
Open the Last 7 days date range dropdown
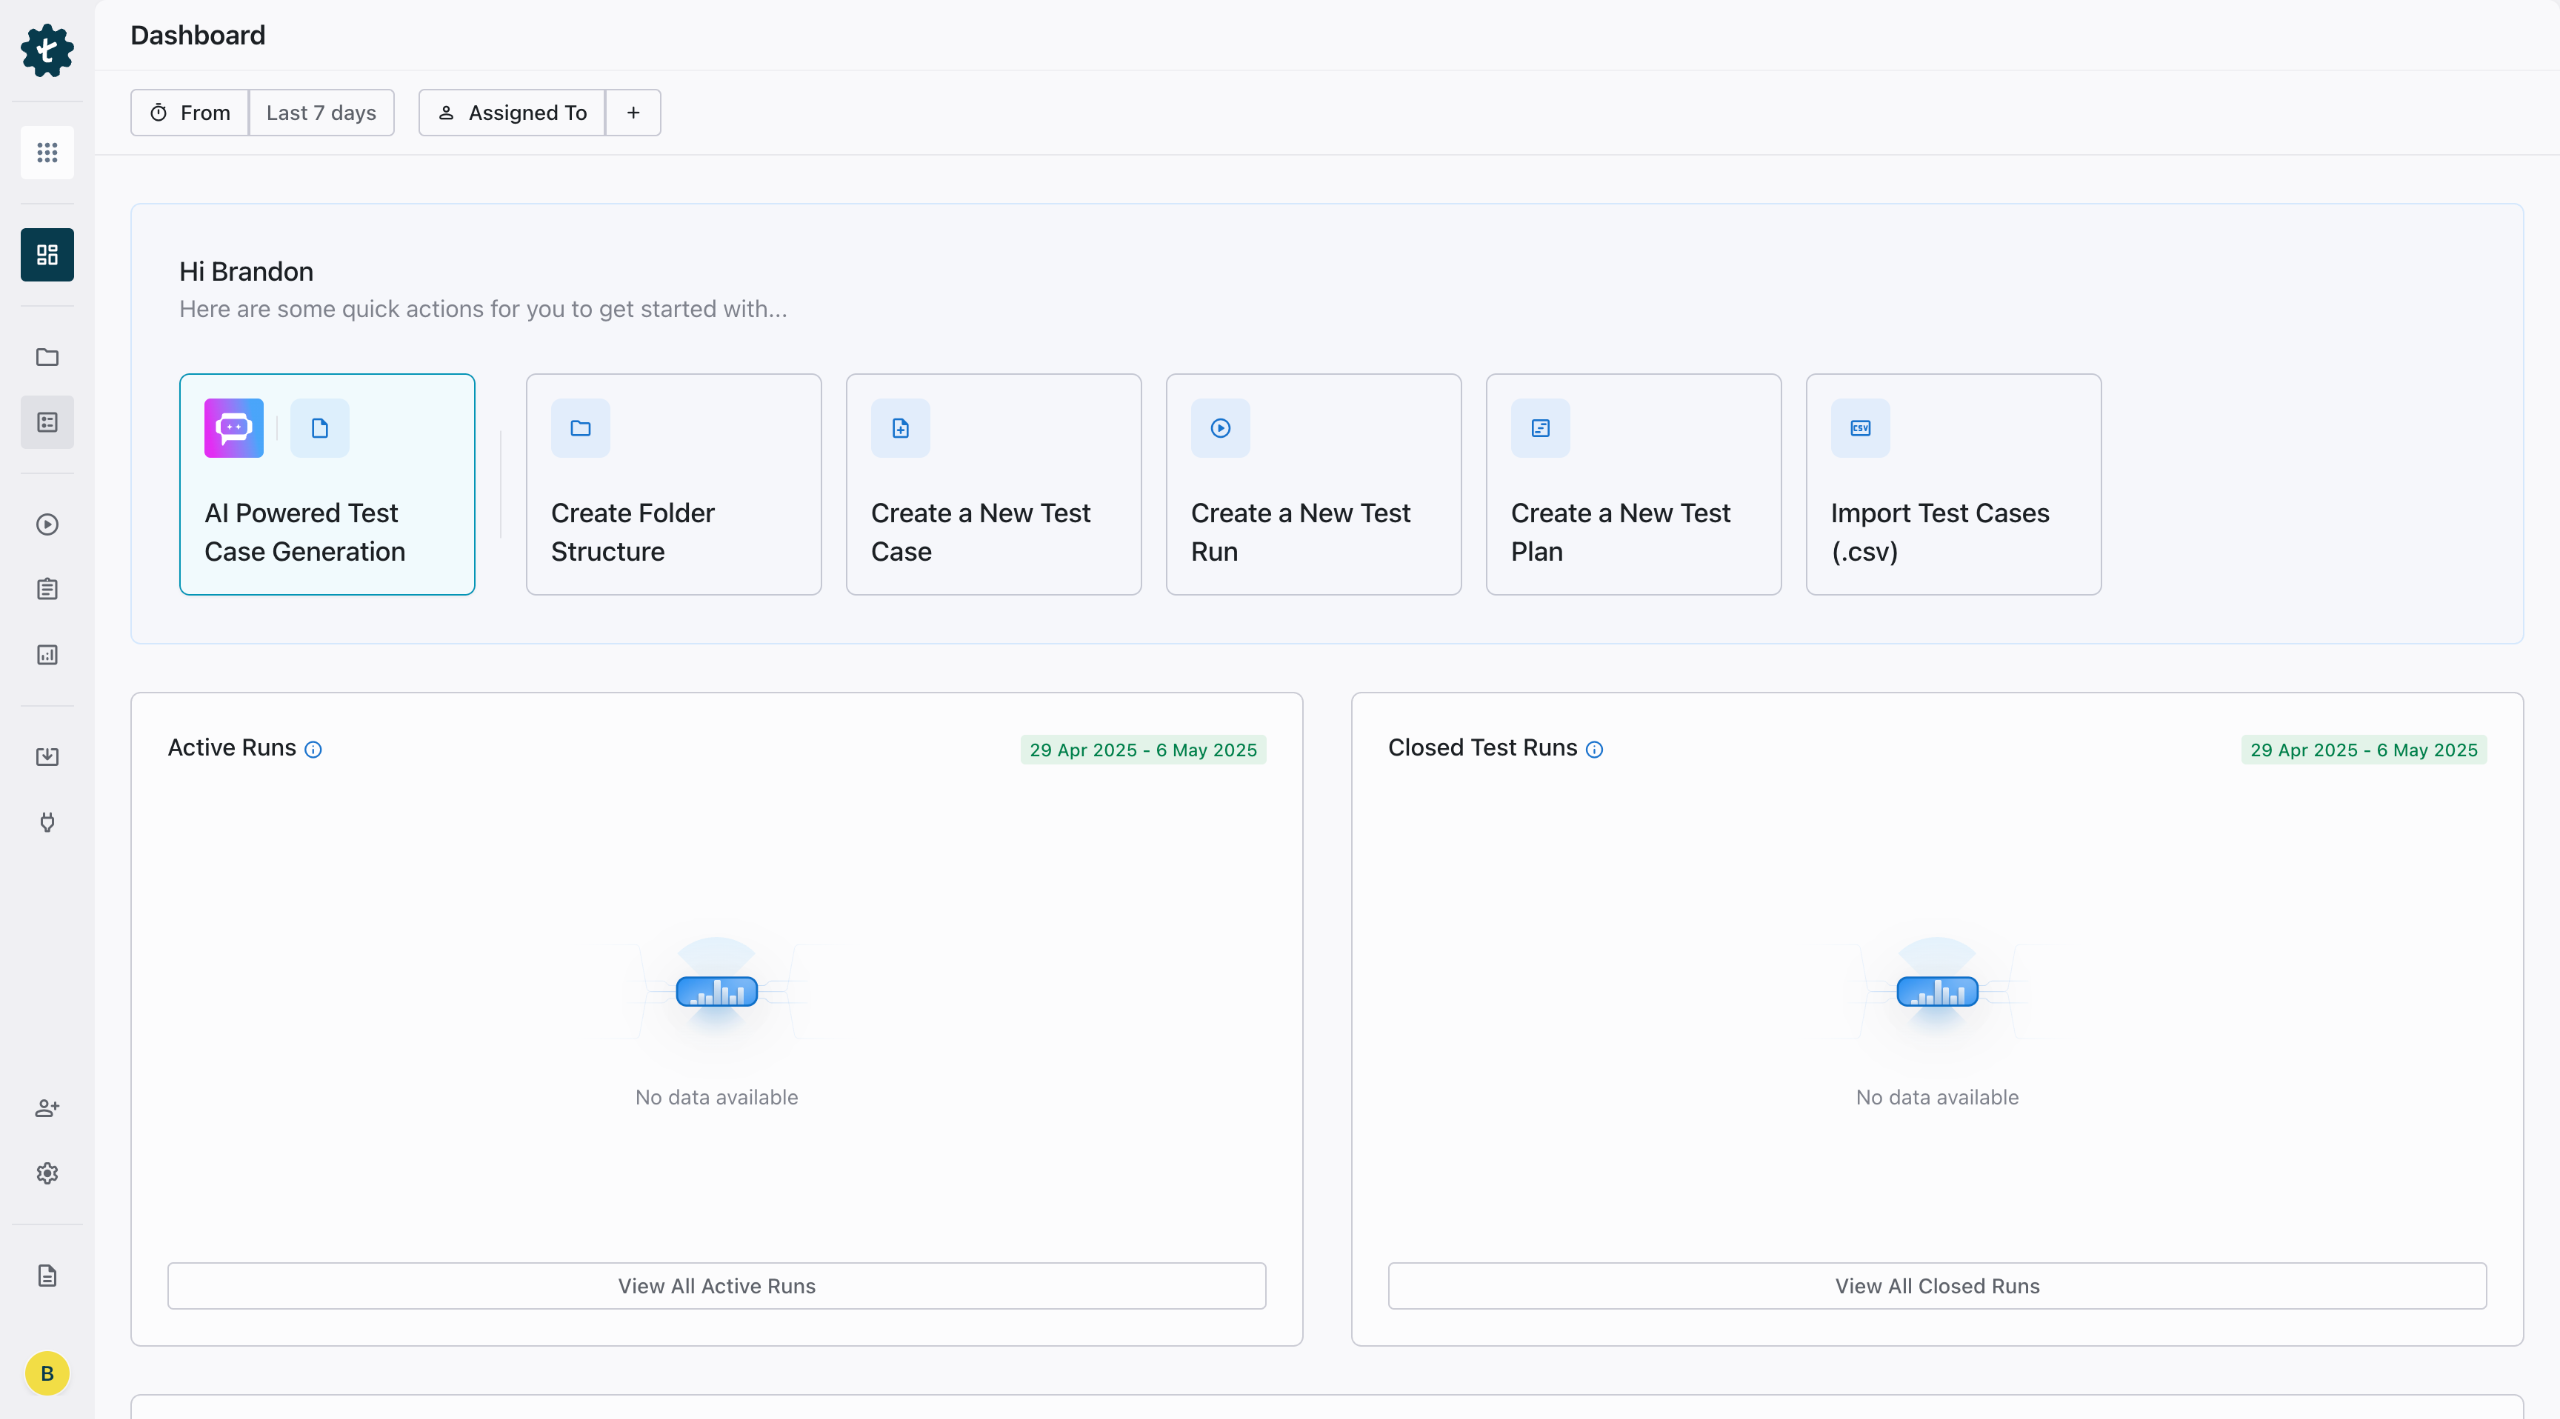click(321, 112)
